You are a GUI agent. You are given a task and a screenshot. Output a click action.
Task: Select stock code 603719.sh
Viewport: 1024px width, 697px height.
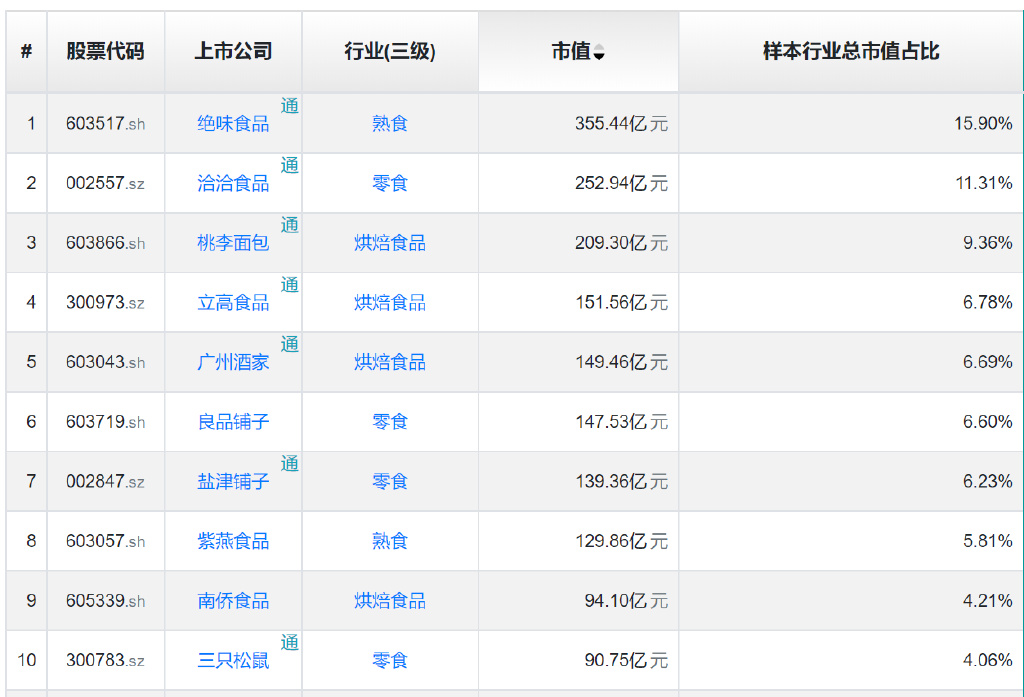[105, 422]
